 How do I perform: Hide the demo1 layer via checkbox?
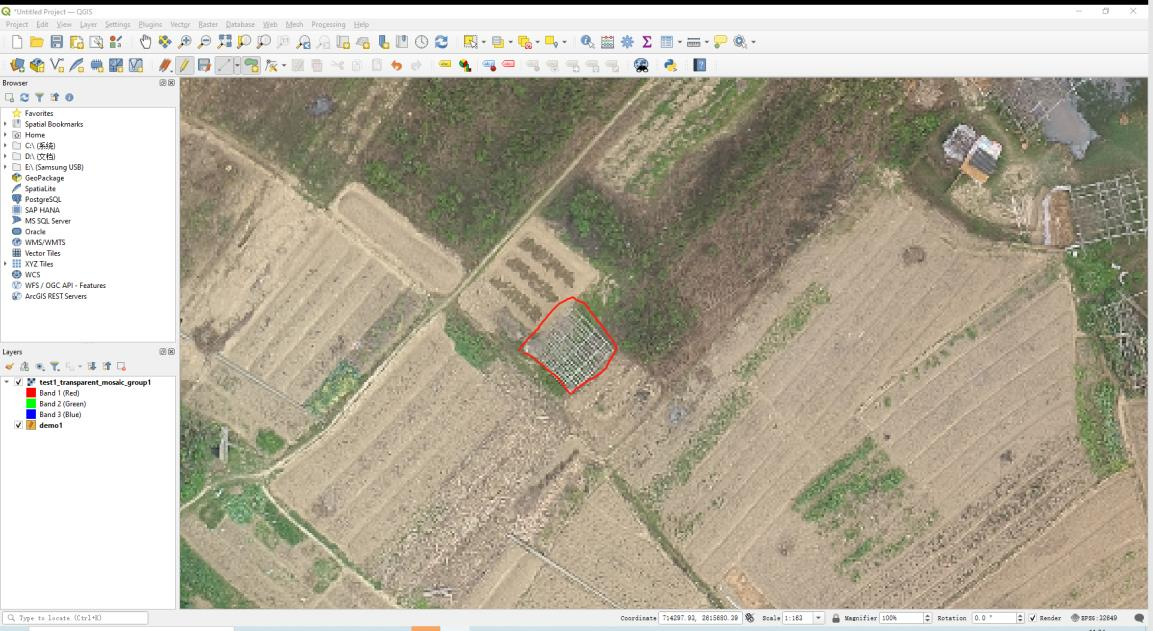pos(19,425)
